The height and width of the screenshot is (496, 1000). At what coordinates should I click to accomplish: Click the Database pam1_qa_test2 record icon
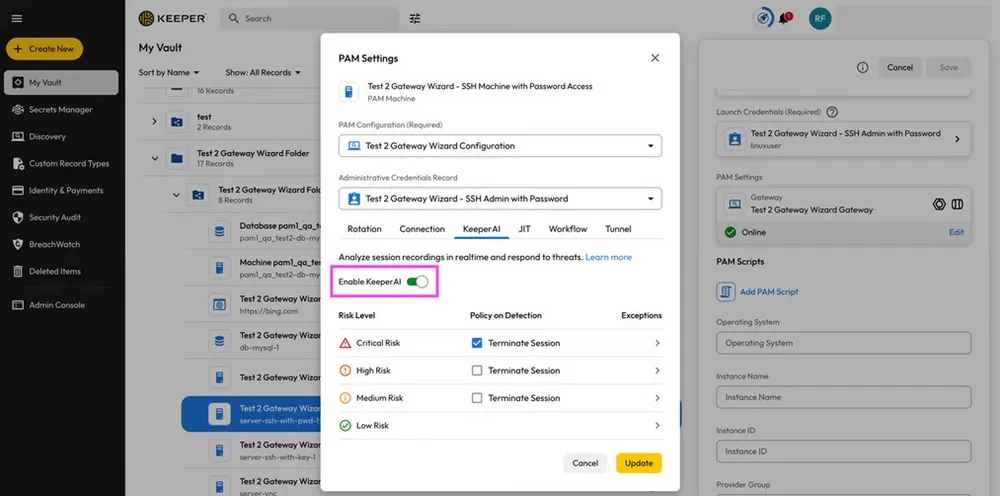pyautogui.click(x=219, y=231)
